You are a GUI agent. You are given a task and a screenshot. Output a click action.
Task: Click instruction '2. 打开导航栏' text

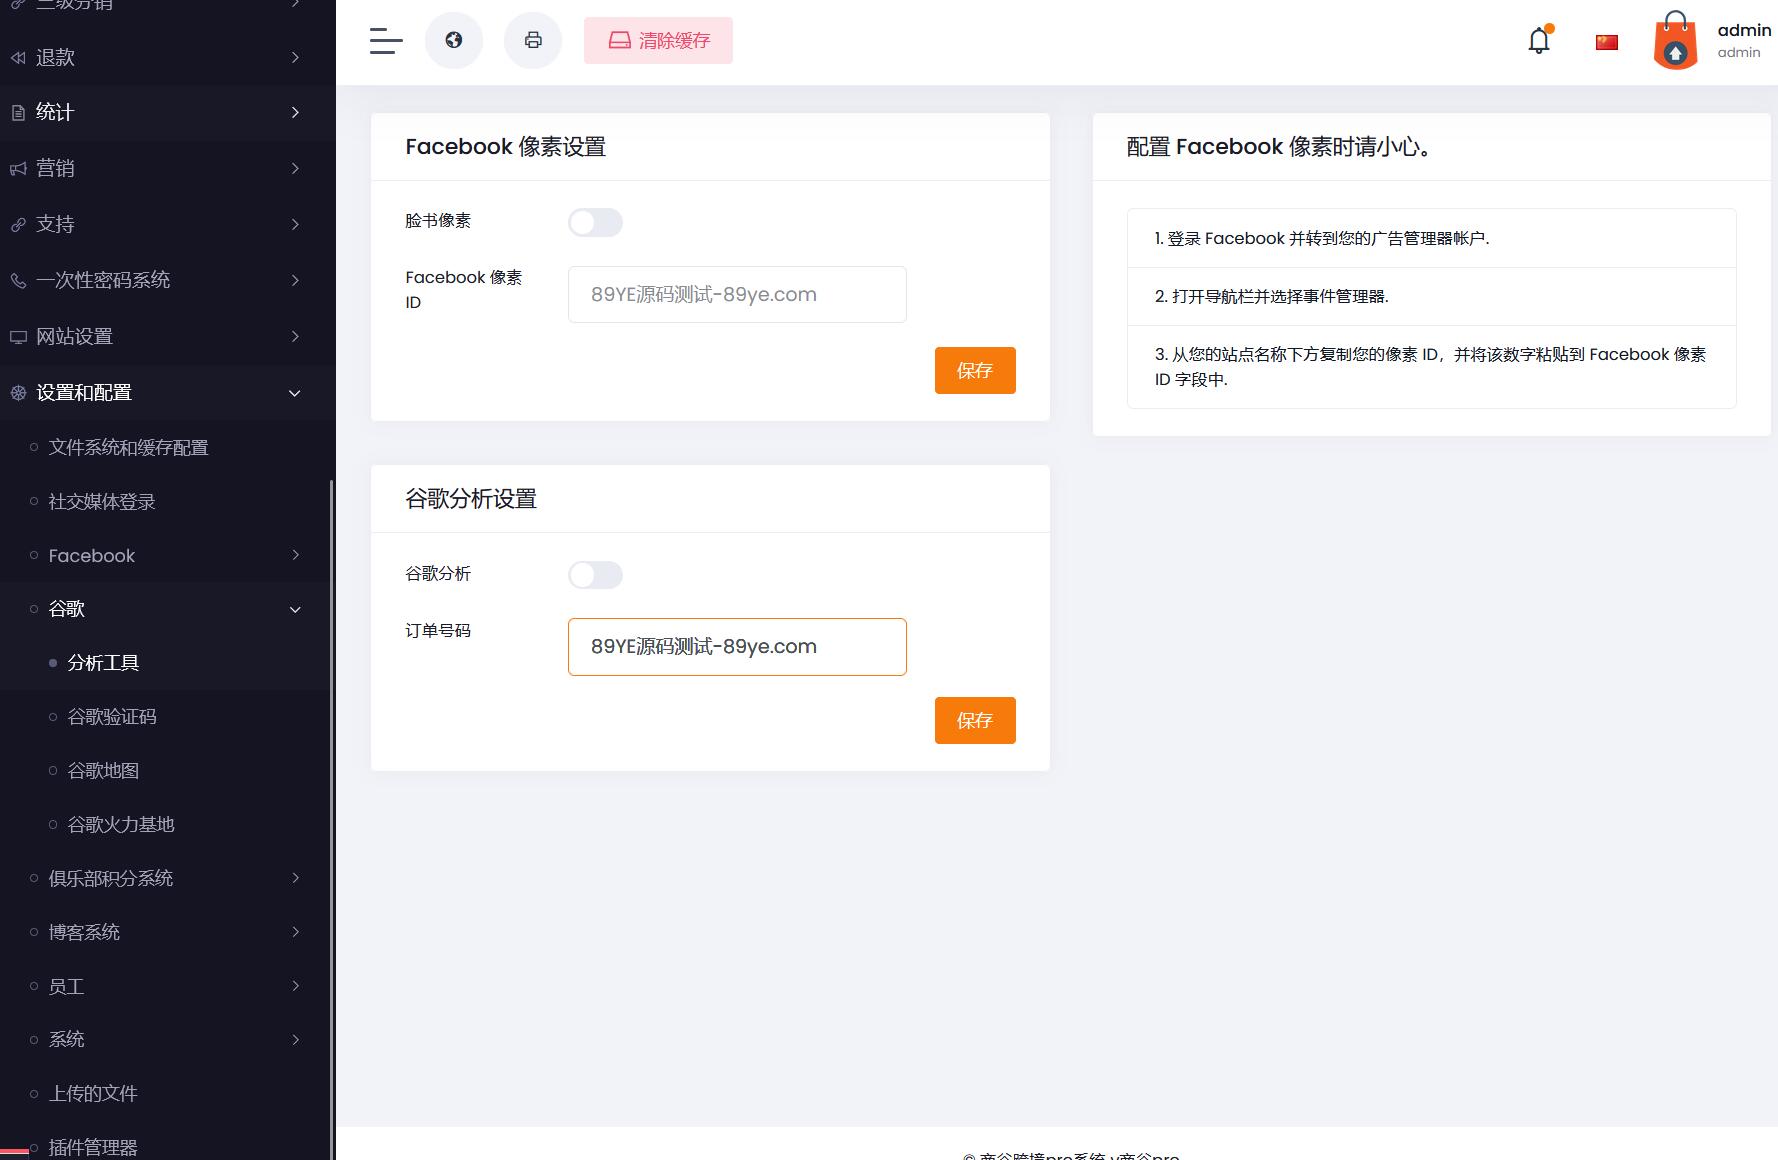[1271, 296]
